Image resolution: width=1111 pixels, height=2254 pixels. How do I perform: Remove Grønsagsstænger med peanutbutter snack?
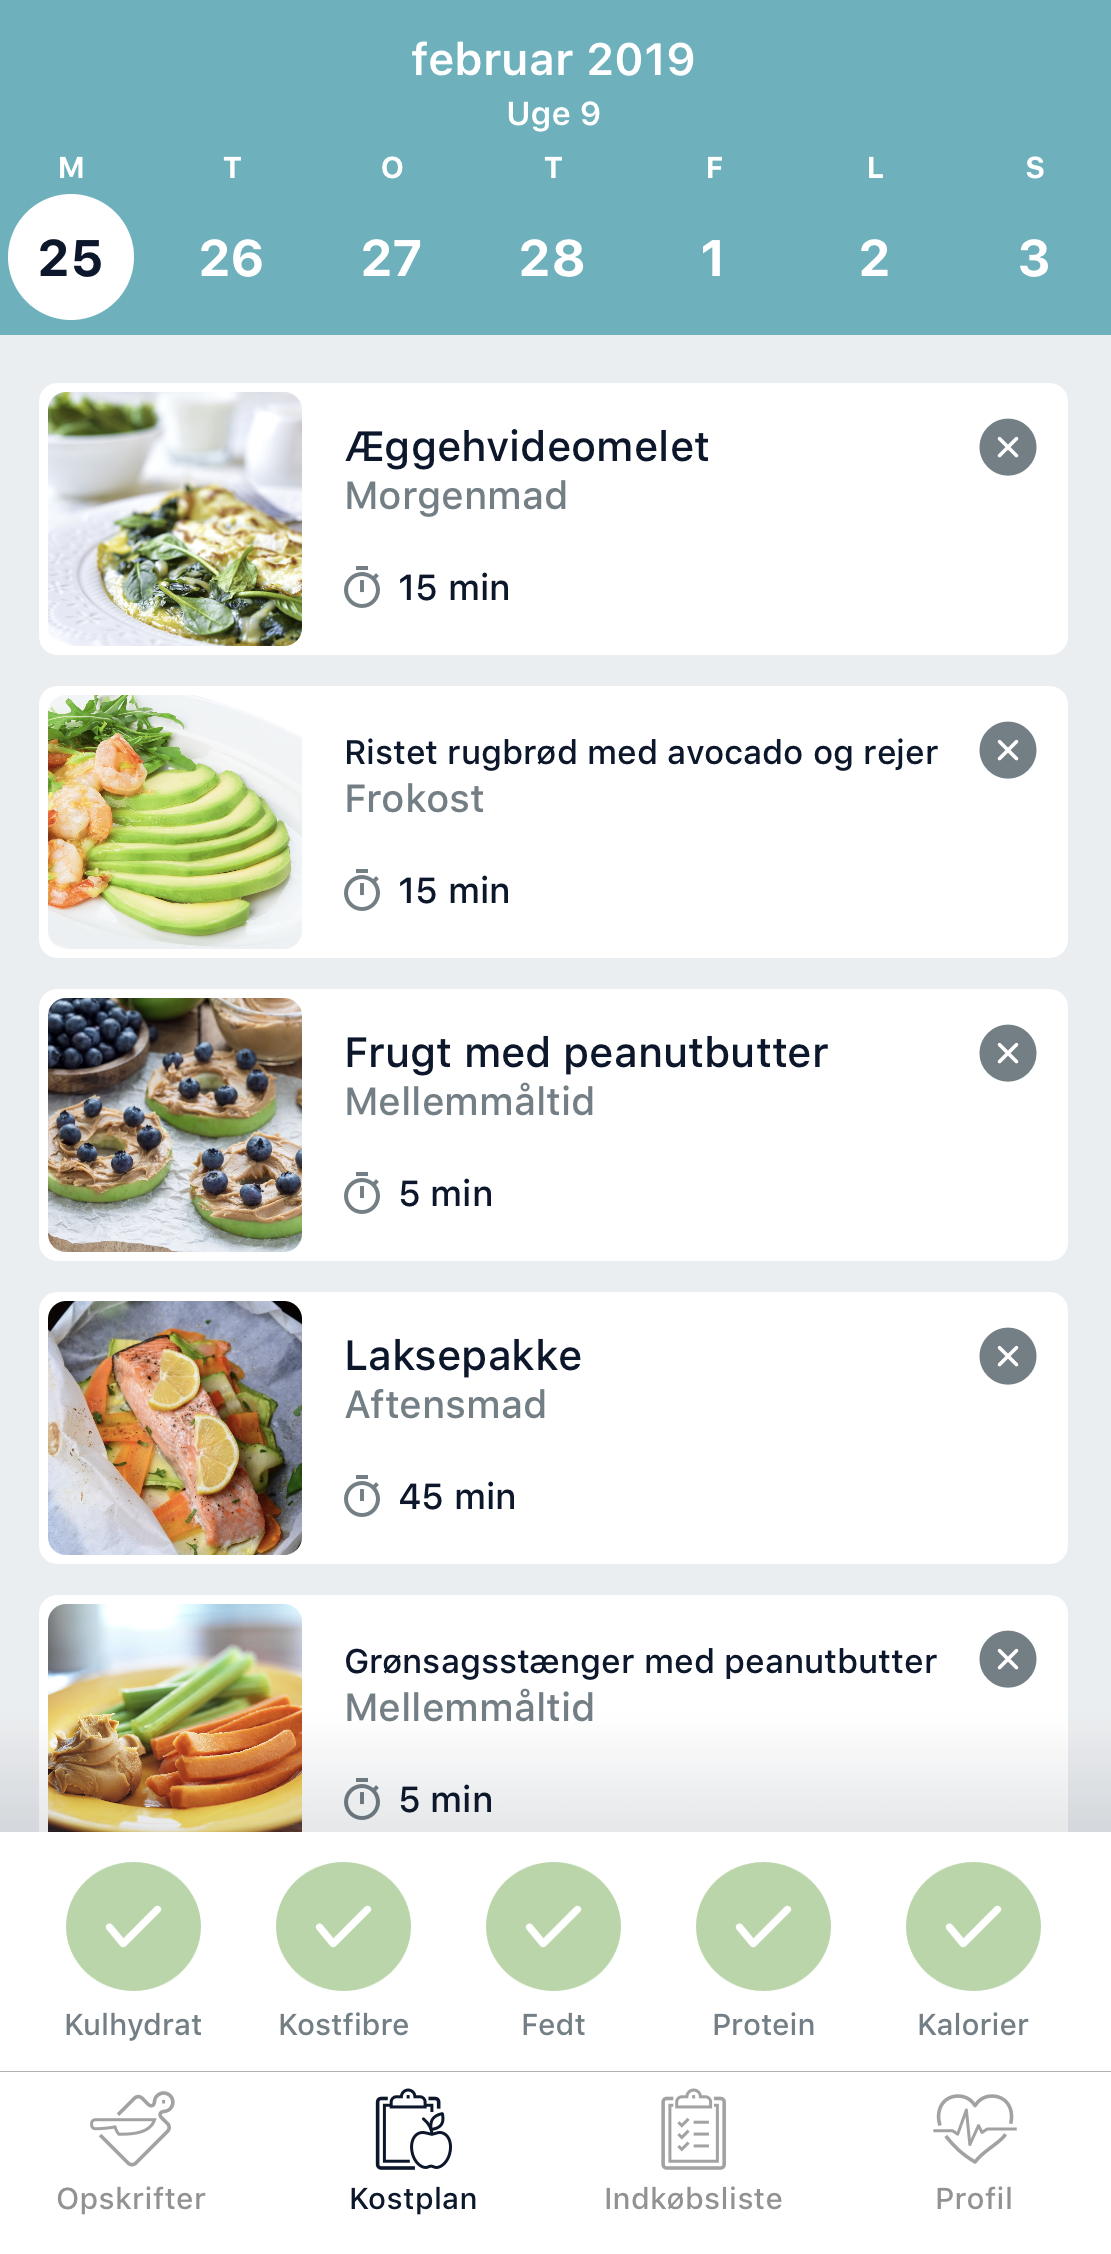coord(1007,1659)
